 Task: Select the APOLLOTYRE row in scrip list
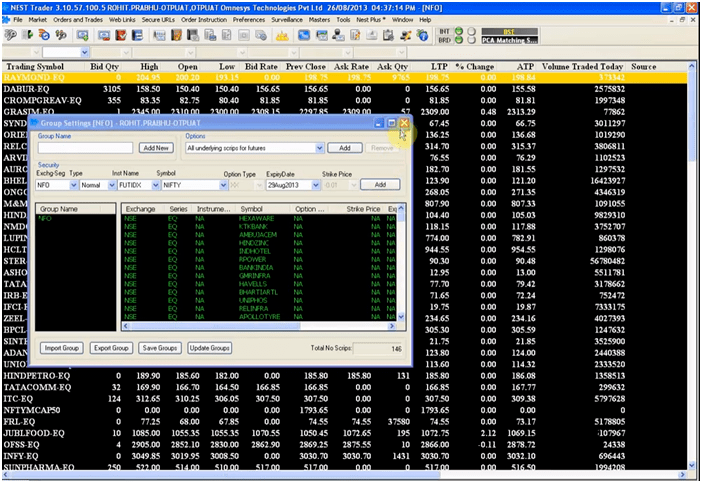point(259,316)
